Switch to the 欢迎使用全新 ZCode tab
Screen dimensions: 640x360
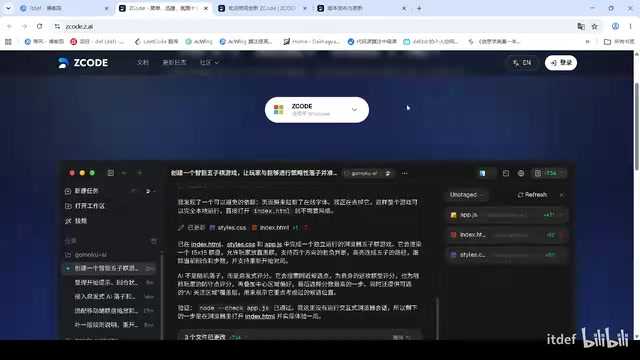(261, 8)
